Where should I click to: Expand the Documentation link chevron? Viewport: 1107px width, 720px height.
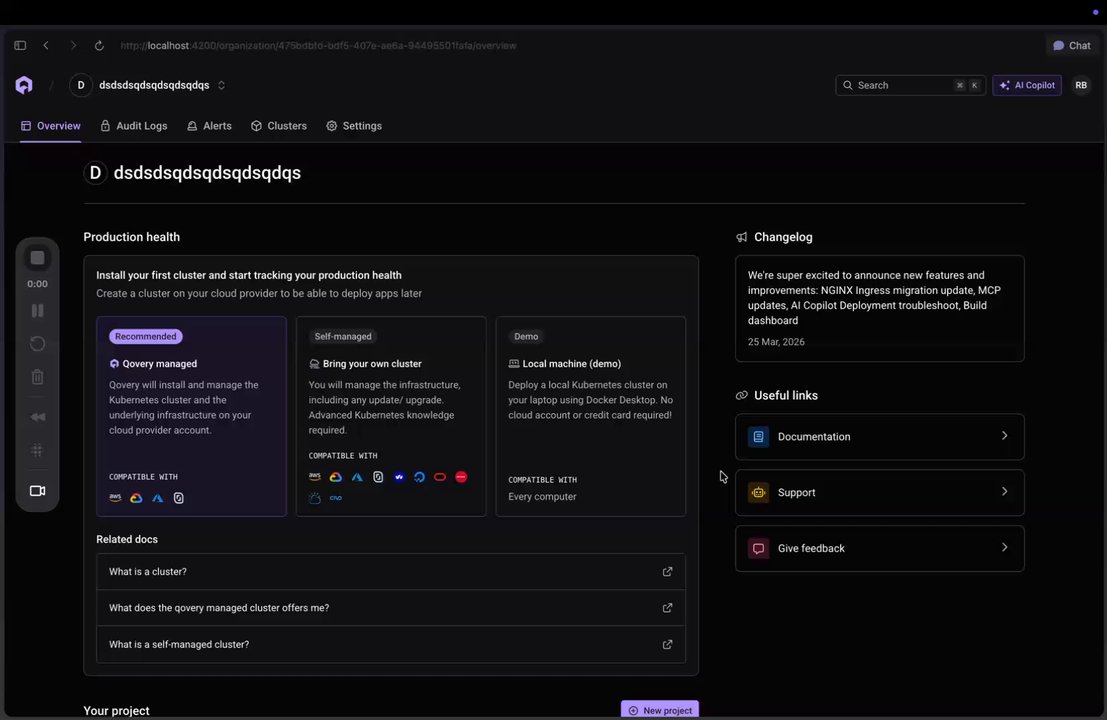click(x=1004, y=436)
